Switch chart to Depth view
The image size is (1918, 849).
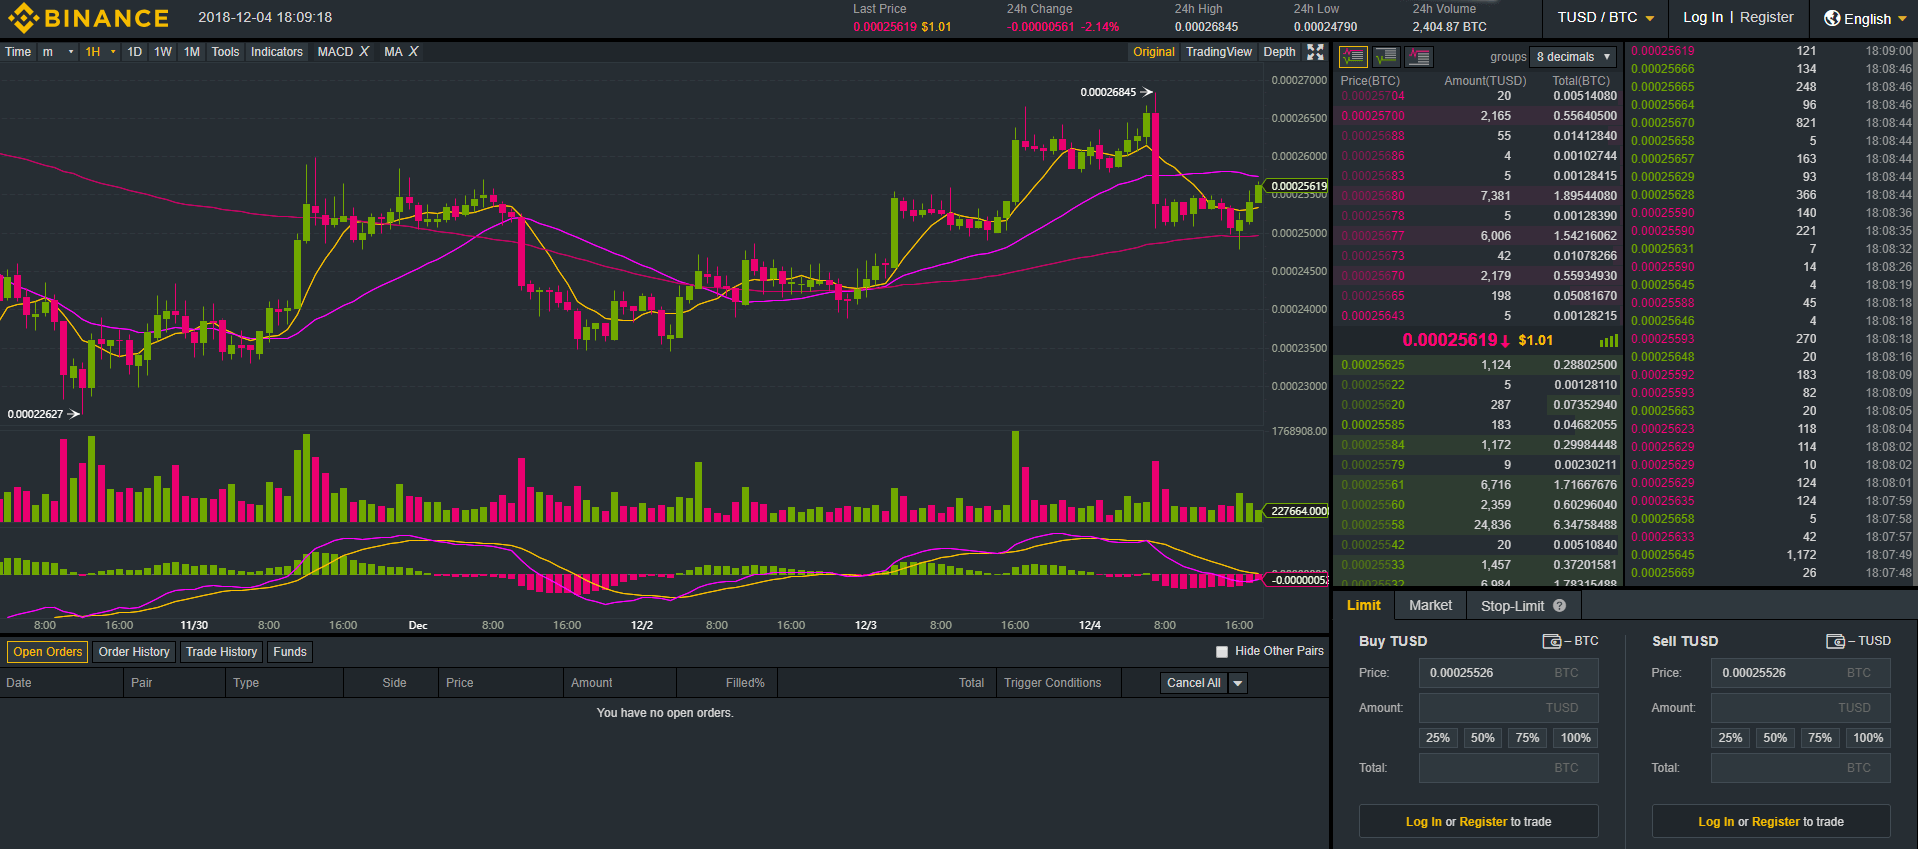(x=1279, y=52)
